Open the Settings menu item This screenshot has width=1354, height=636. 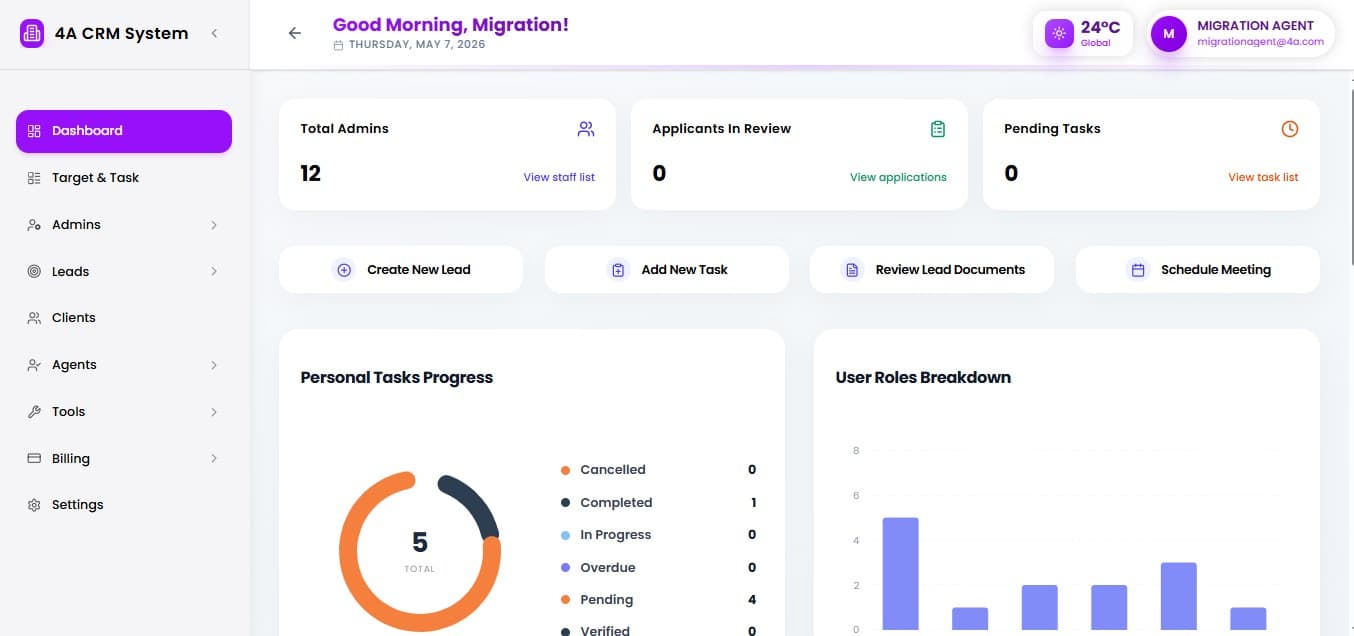tap(124, 505)
